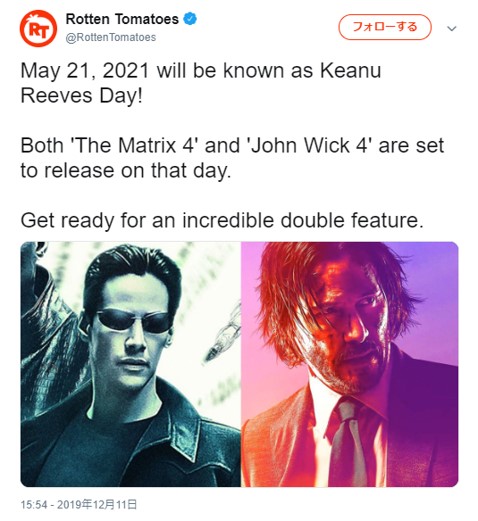
Task: Click the 2019年12月11日 posting date
Action: click(x=97, y=504)
